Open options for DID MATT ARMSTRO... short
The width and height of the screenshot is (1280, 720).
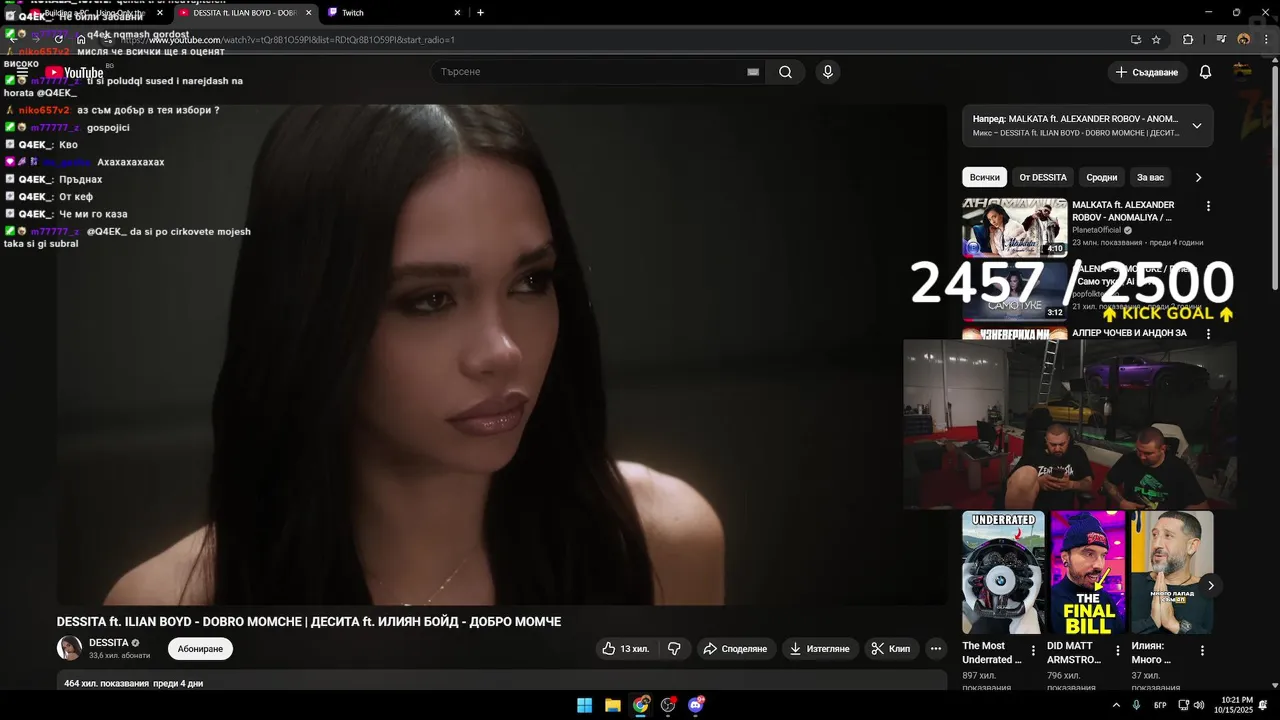(1118, 651)
